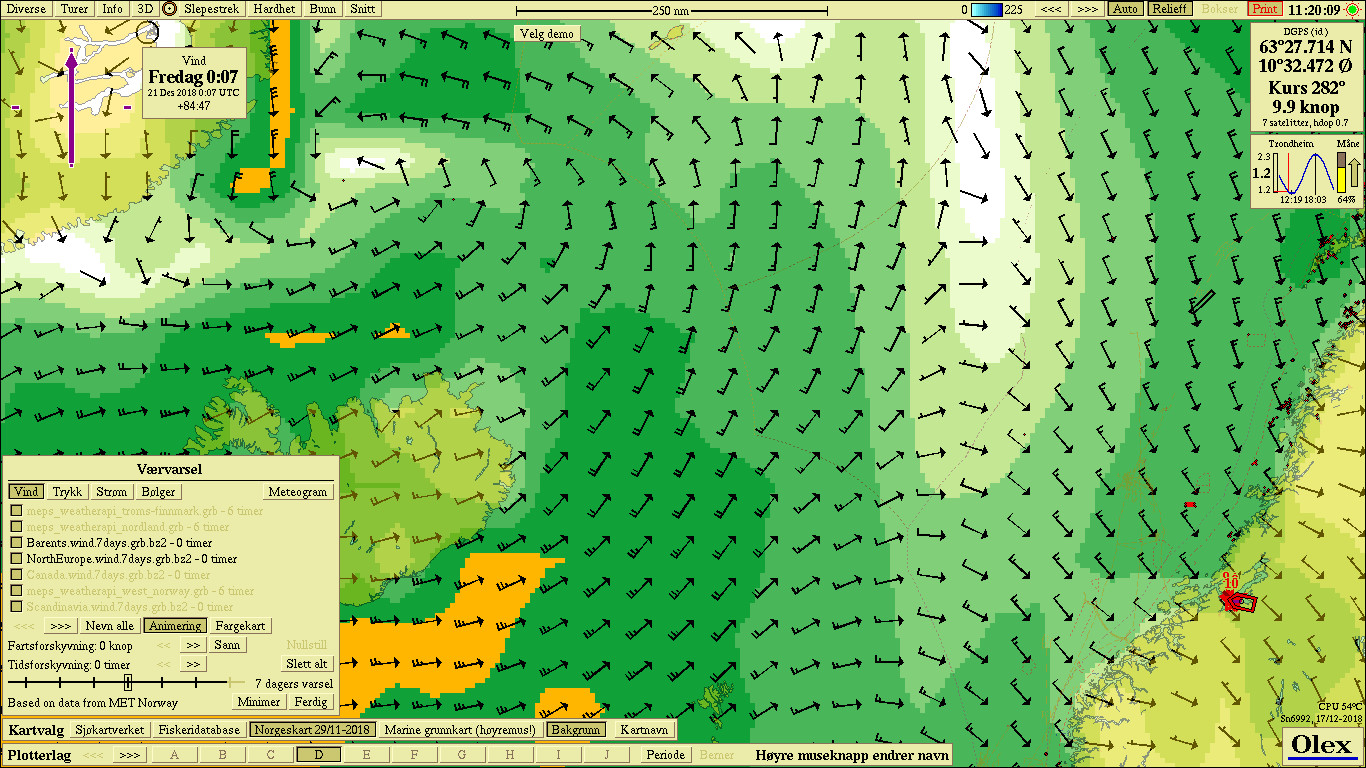Click the top bar >>> button next to Auto

pos(1087,8)
